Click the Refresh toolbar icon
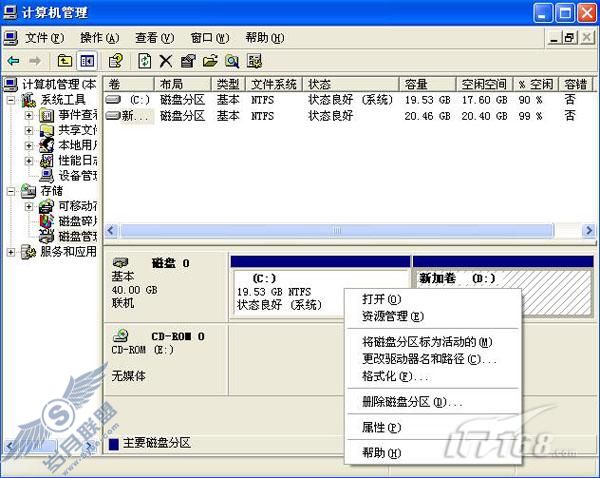600x478 pixels. pyautogui.click(x=145, y=61)
